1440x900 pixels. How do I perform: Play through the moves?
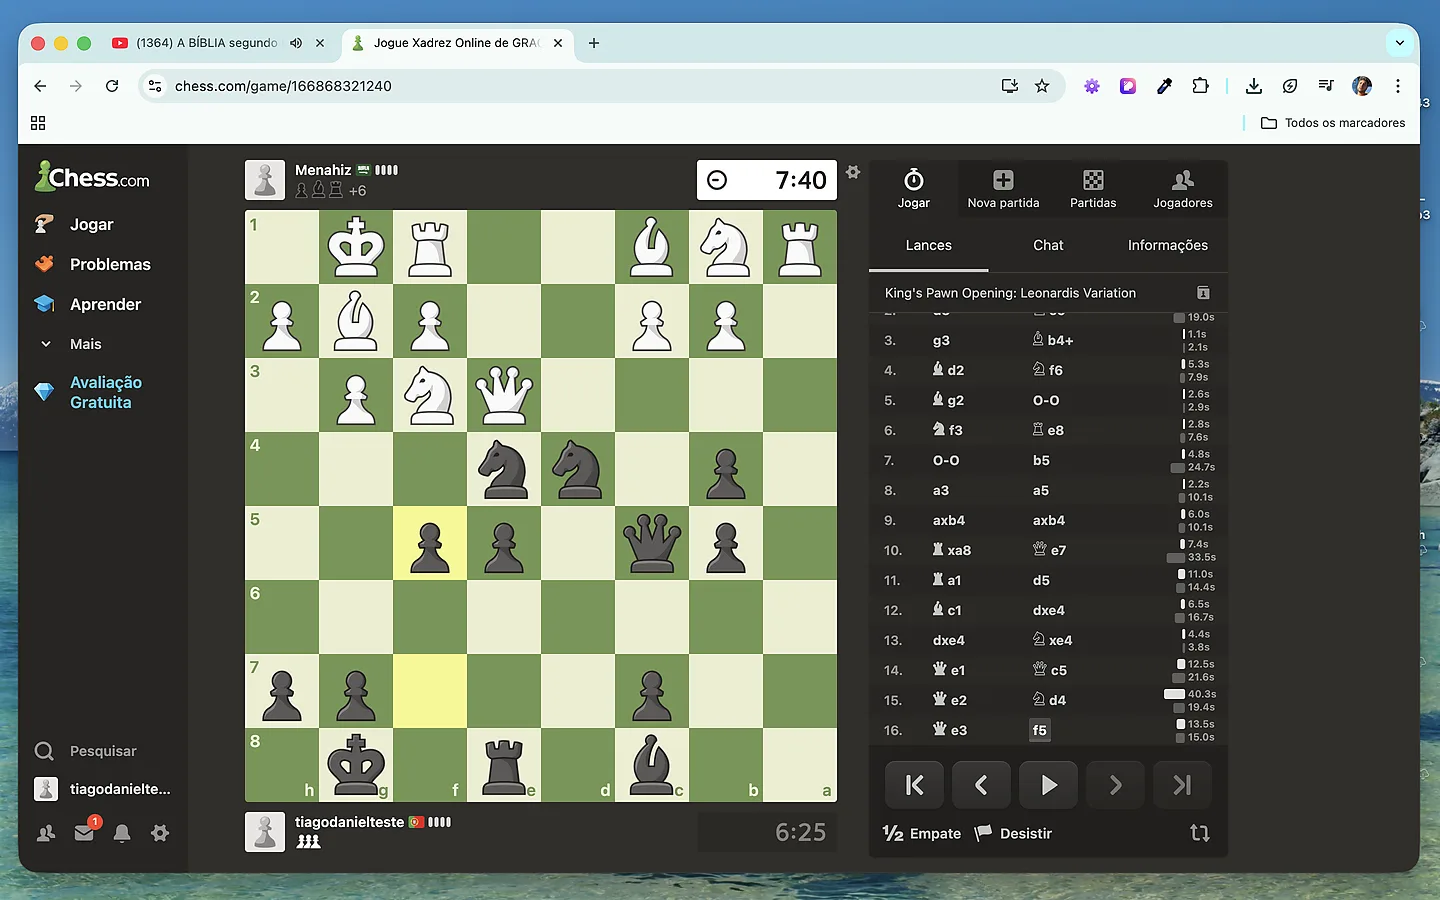[1048, 785]
